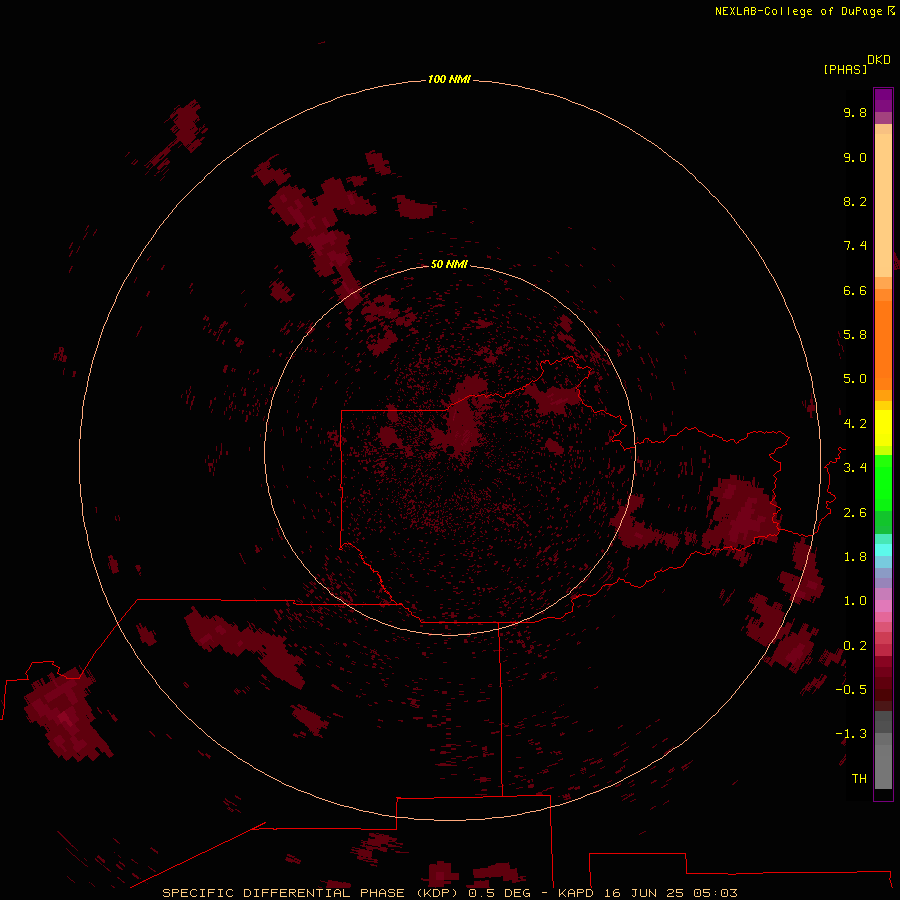The height and width of the screenshot is (900, 900).
Task: Click the 9.8 value on the color scale
Action: (x=855, y=112)
